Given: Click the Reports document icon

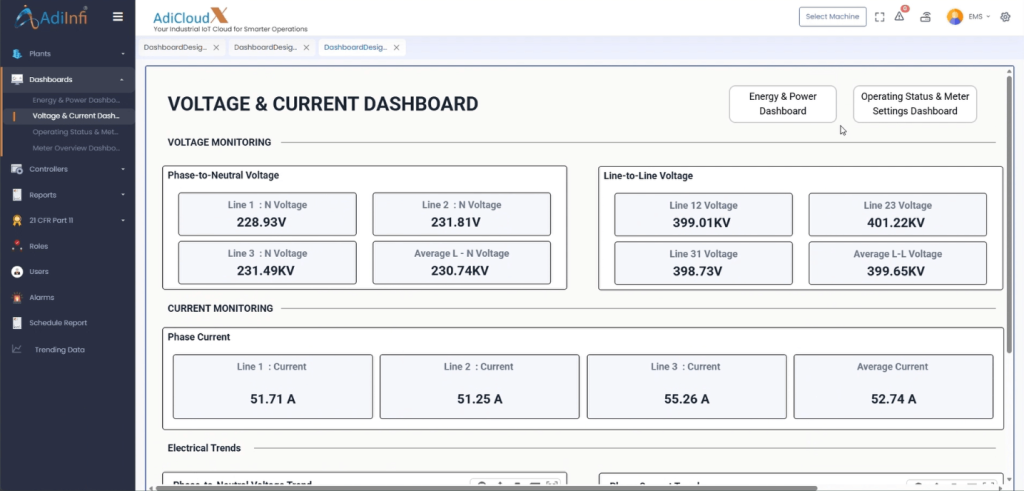Looking at the screenshot, I should (17, 195).
